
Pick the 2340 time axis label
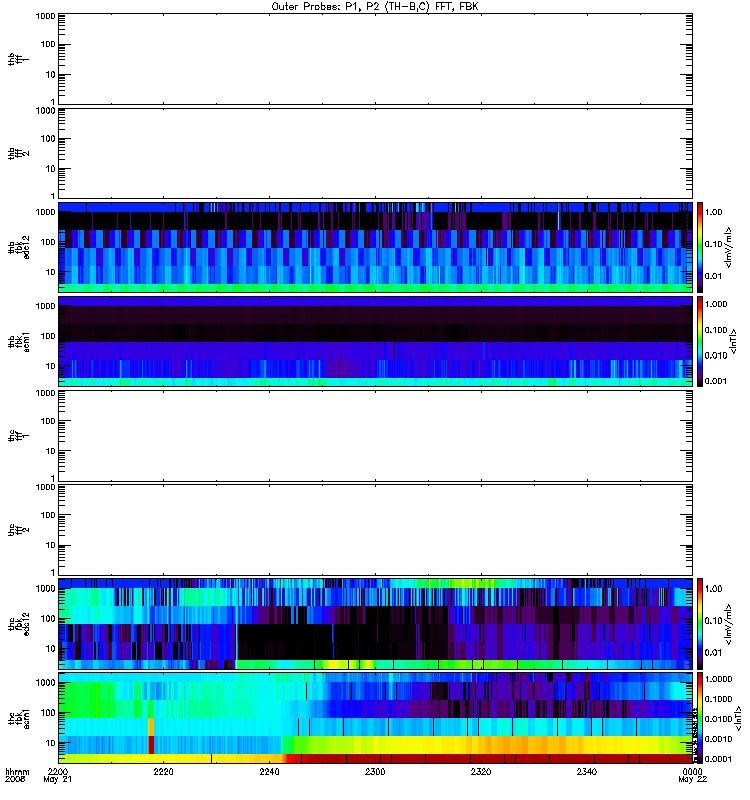coord(587,773)
